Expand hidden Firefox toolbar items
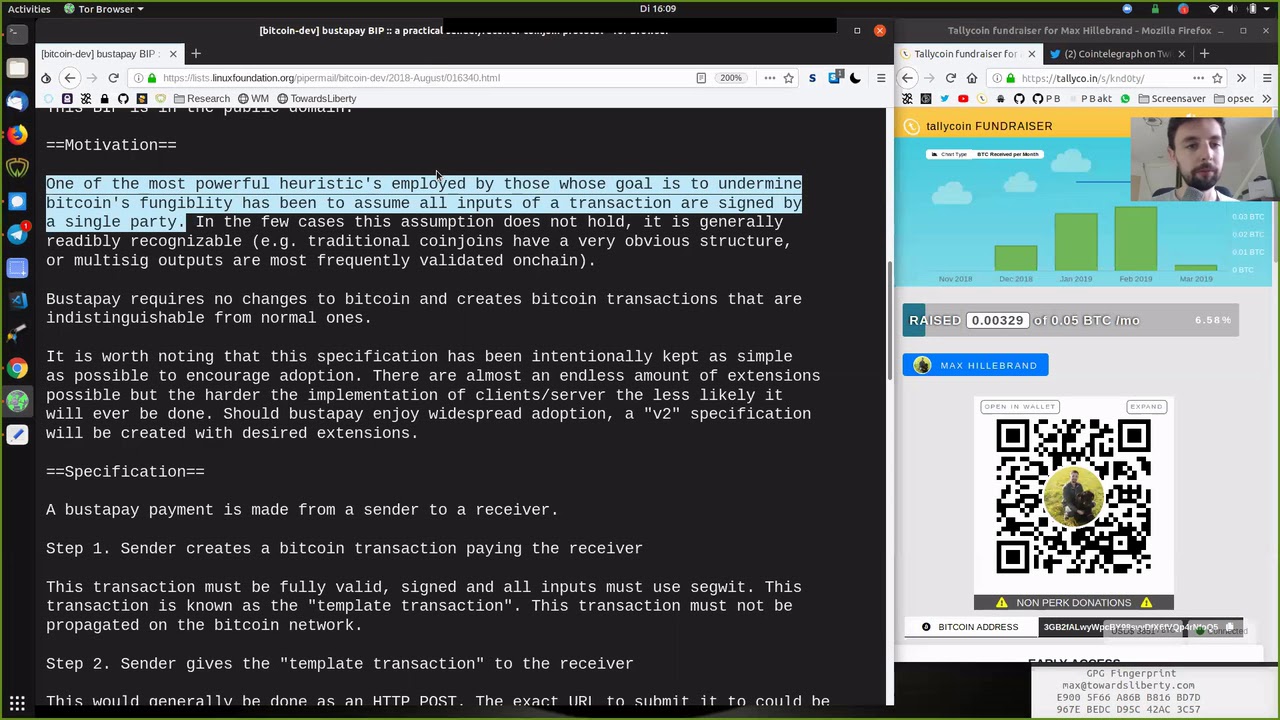Image resolution: width=1280 pixels, height=720 pixels. pos(1241,78)
